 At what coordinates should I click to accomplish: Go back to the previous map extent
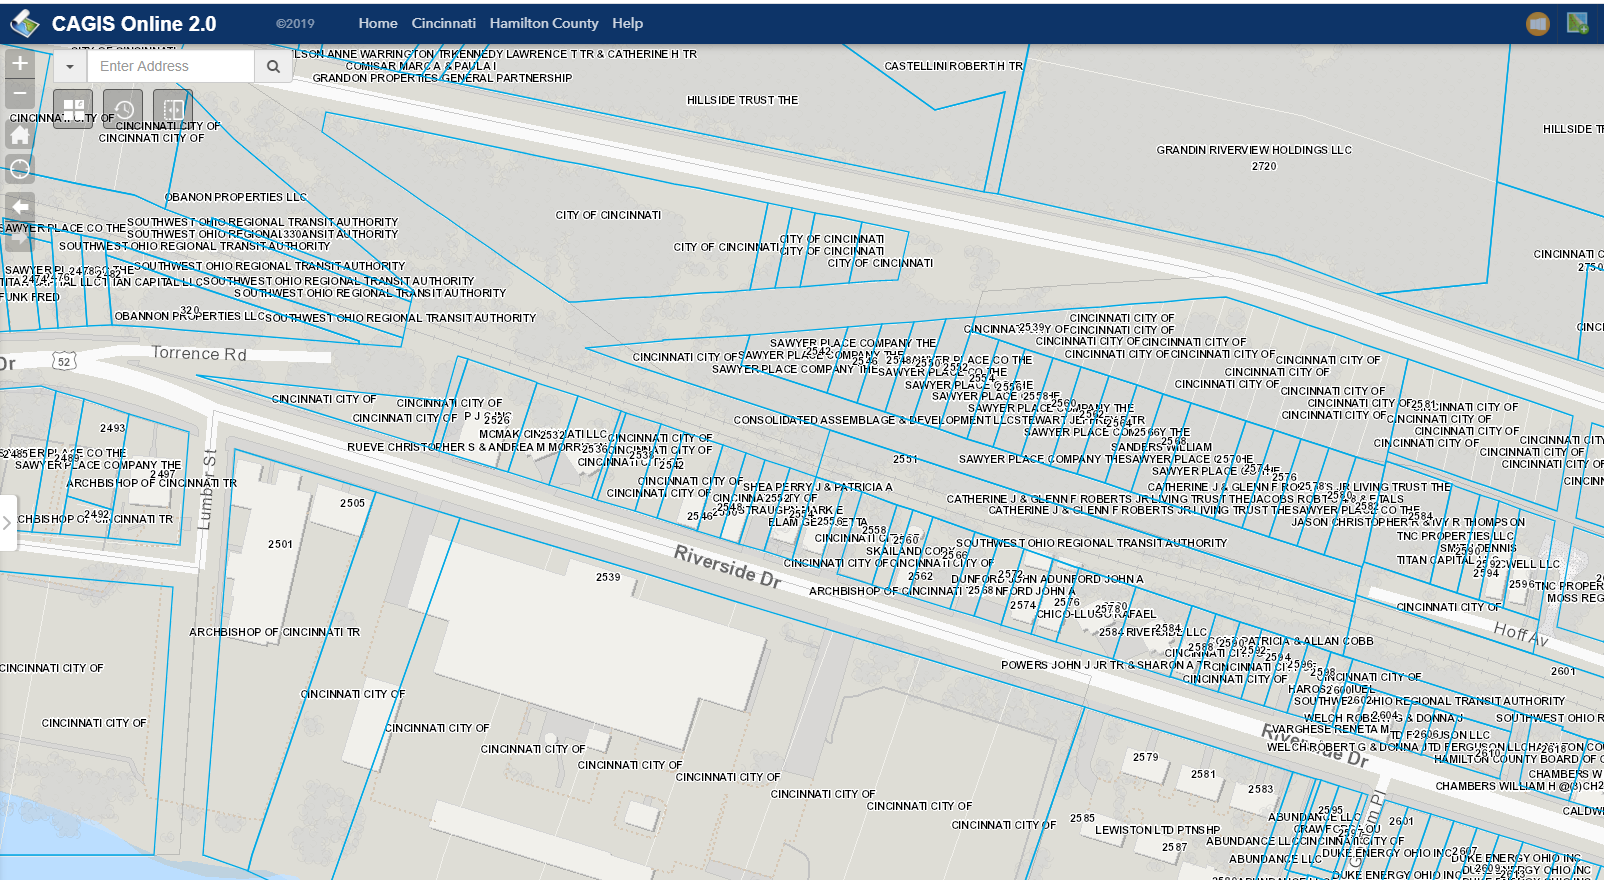coord(20,207)
